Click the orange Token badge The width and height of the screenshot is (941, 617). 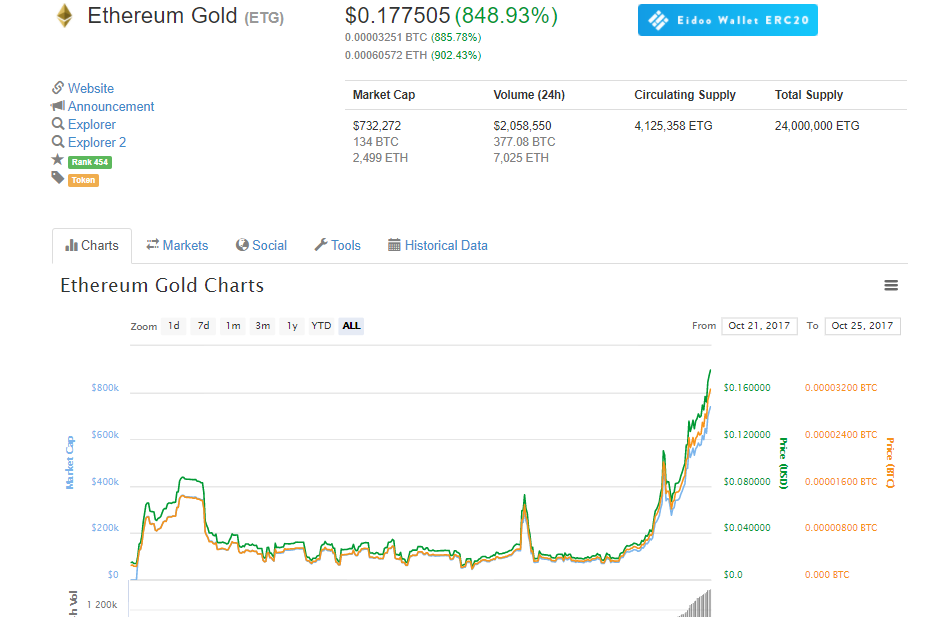83,180
